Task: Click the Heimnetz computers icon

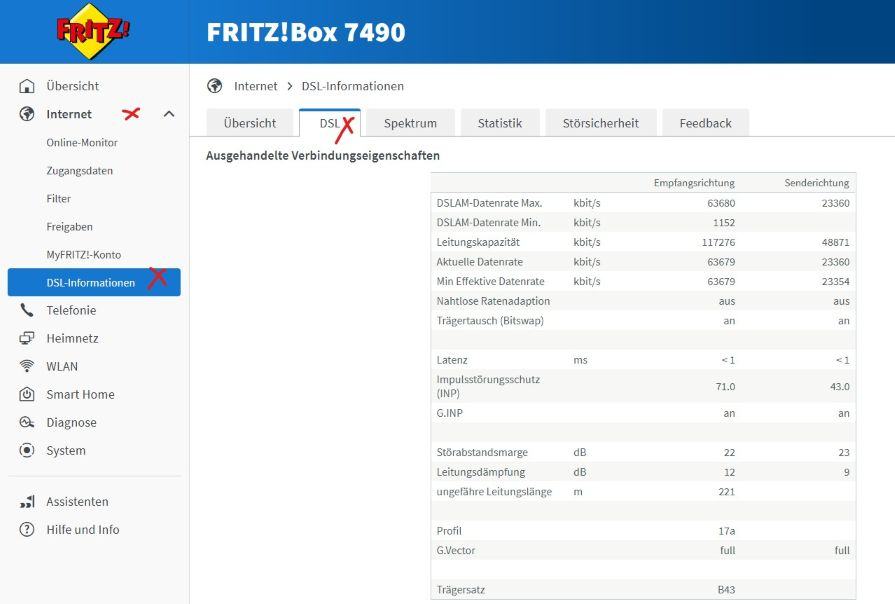Action: (27, 338)
